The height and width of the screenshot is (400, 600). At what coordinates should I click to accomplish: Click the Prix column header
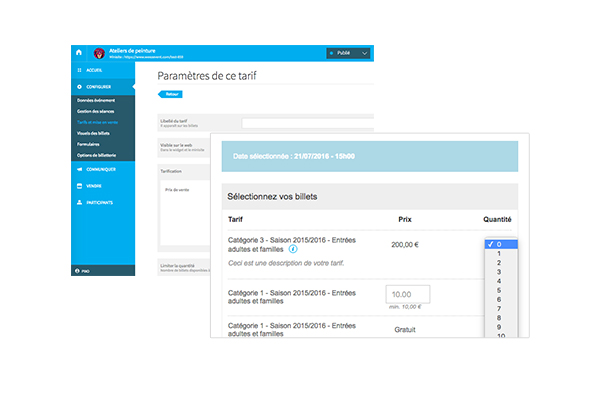(x=405, y=219)
